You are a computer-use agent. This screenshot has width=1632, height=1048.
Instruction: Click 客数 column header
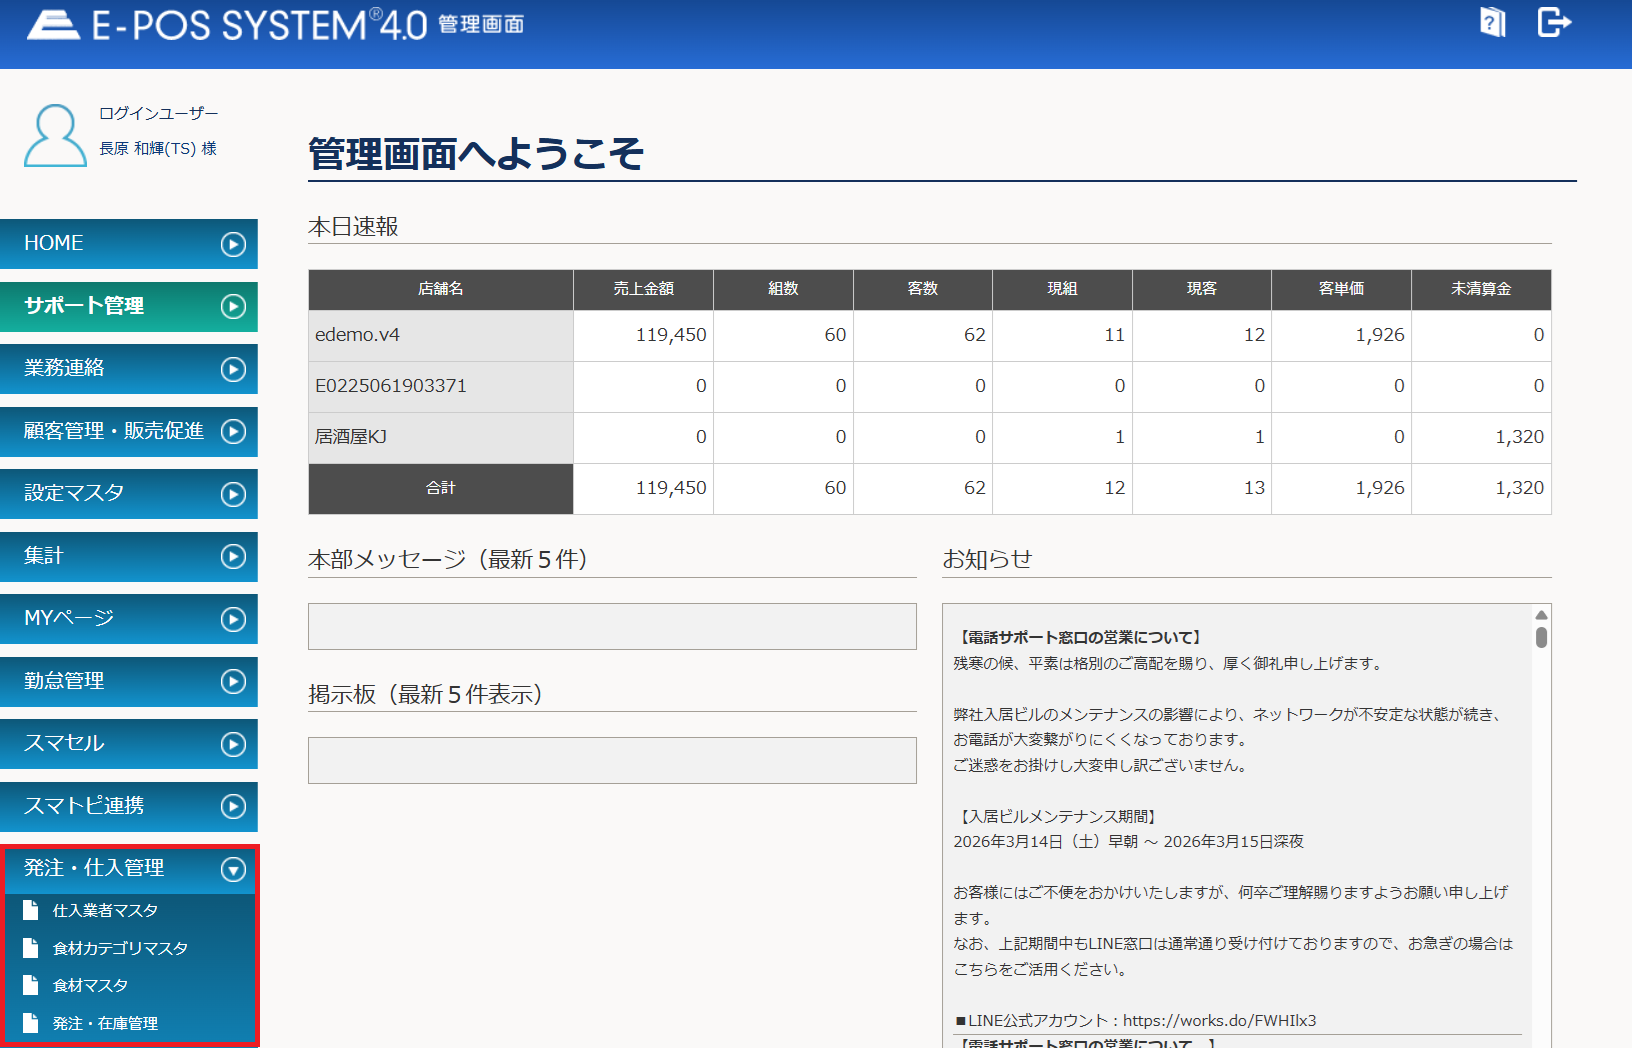point(923,289)
